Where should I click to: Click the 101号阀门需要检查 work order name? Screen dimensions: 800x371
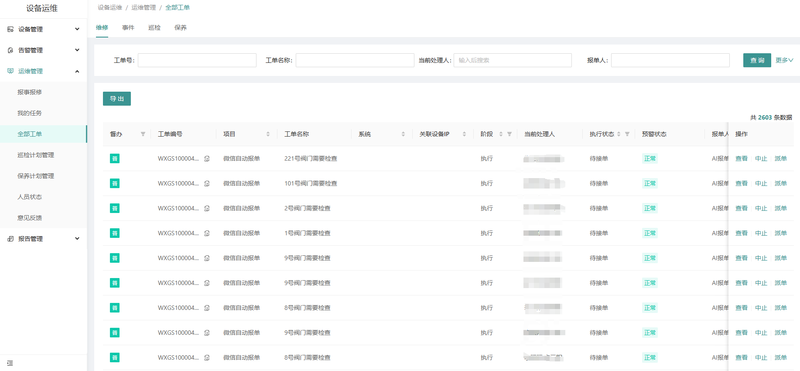tap(311, 183)
